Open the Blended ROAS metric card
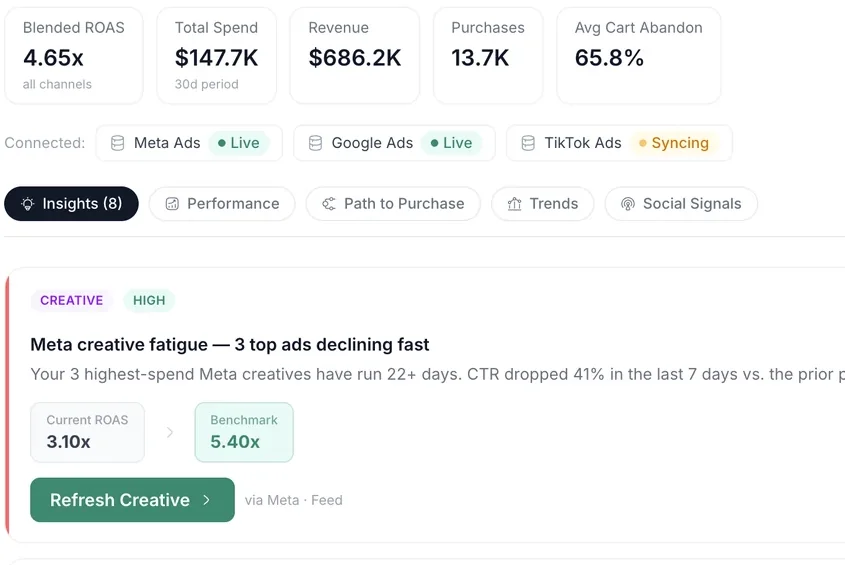This screenshot has height=565, width=845. pyautogui.click(x=74, y=56)
